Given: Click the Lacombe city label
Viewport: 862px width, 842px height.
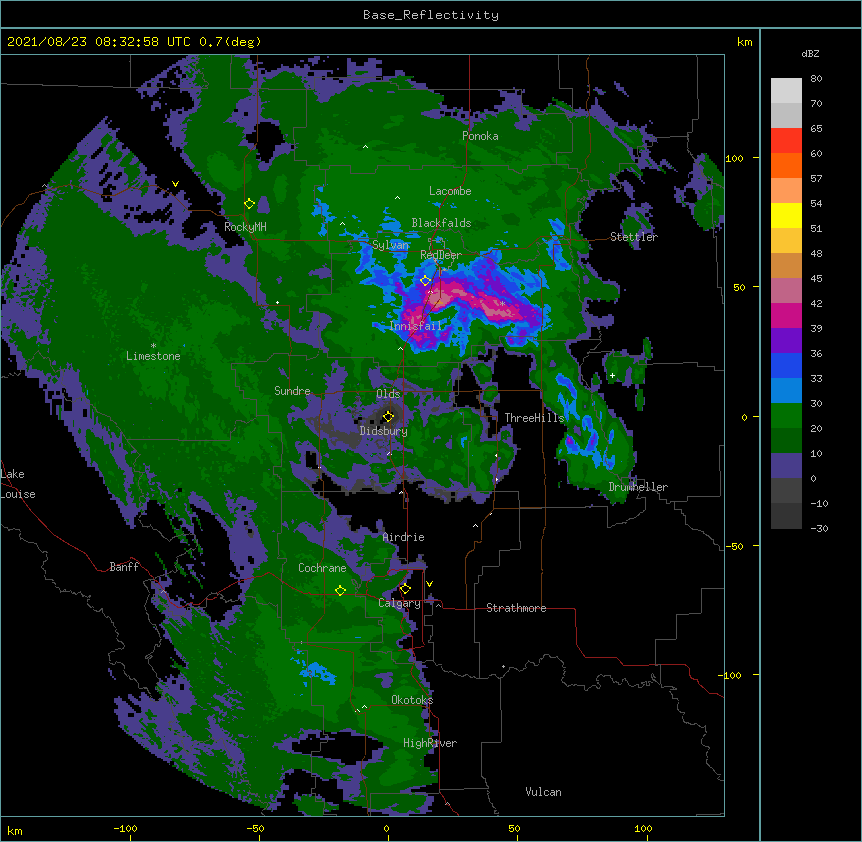Looking at the screenshot, I should 450,191.
